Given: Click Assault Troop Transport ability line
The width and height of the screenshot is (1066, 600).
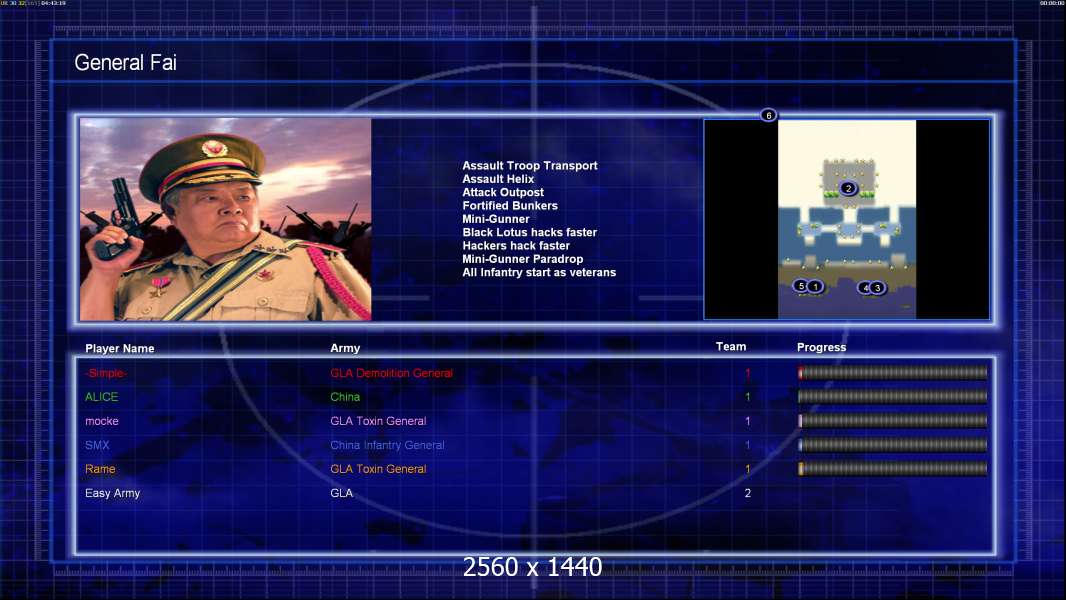Looking at the screenshot, I should [x=530, y=166].
